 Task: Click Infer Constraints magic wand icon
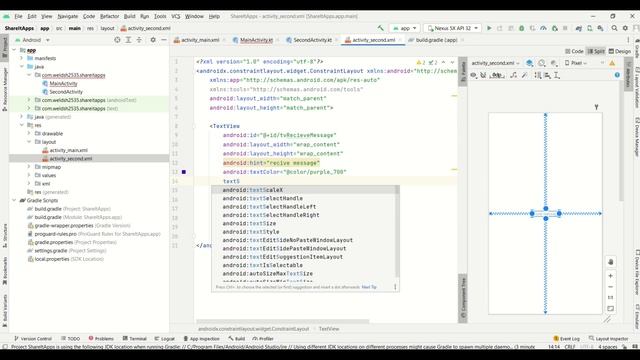[x=524, y=75]
